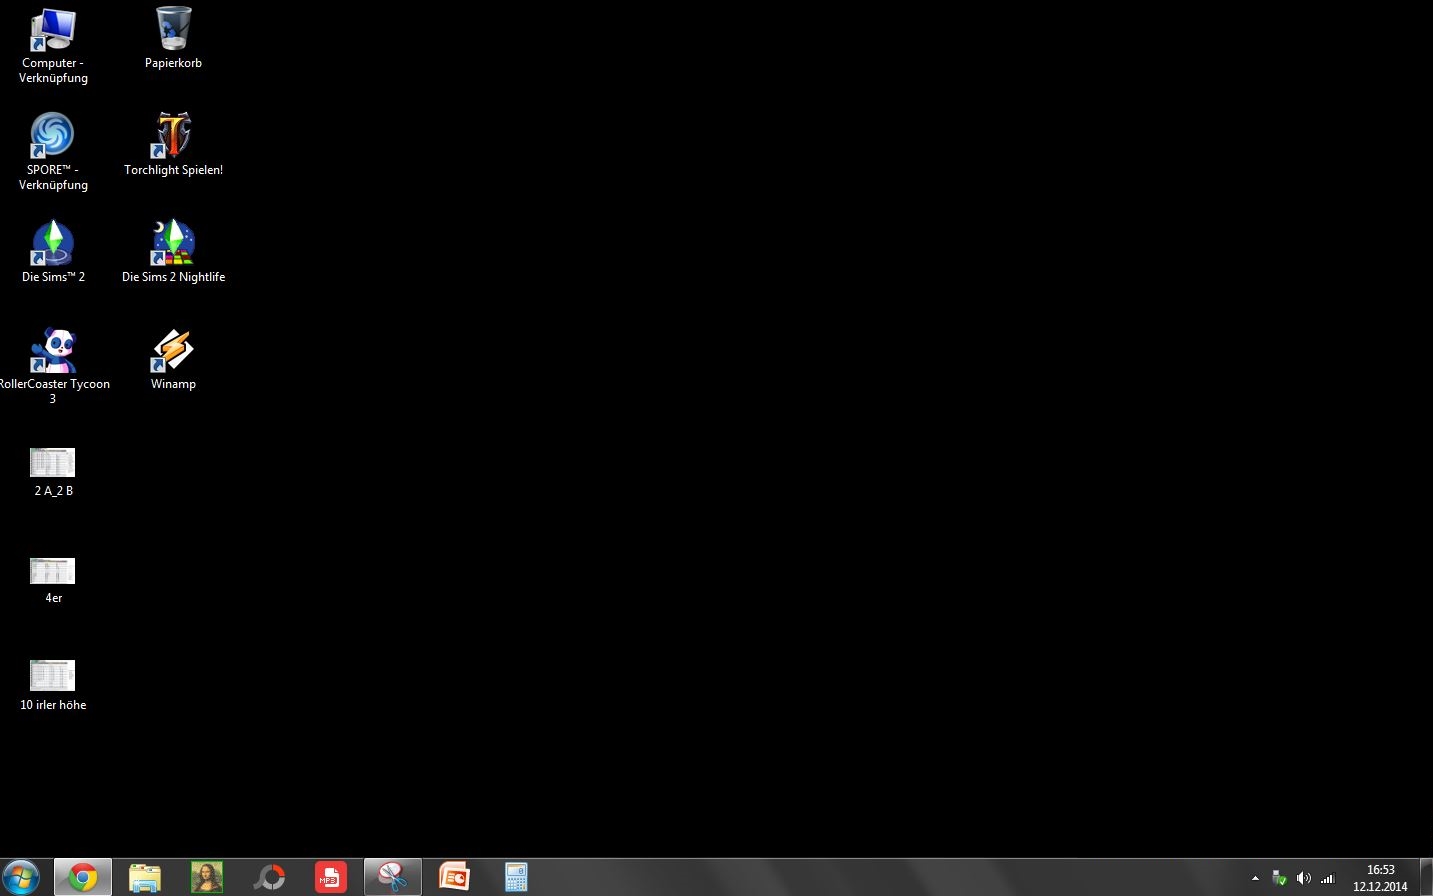Open the clock showing 16:53
The height and width of the screenshot is (896, 1433).
[x=1380, y=878]
